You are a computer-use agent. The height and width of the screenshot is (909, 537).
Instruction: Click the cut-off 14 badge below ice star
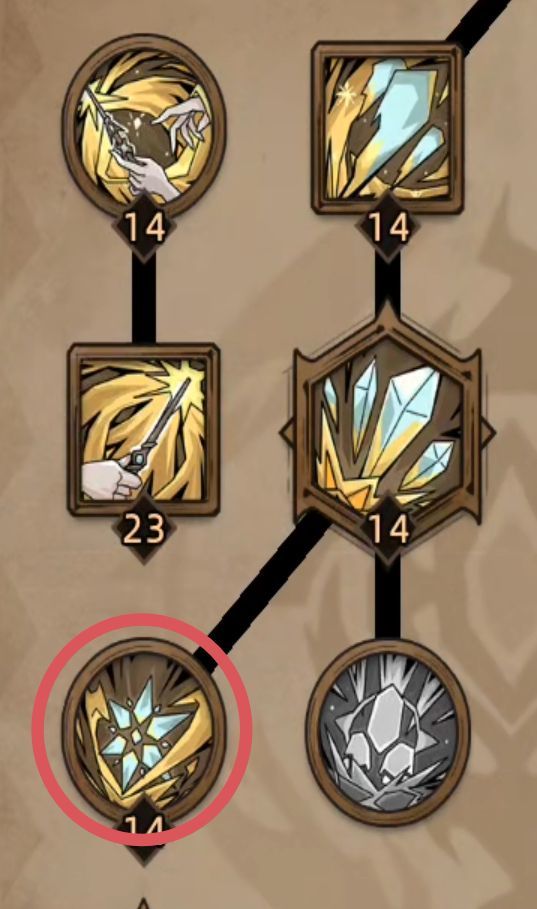(144, 830)
